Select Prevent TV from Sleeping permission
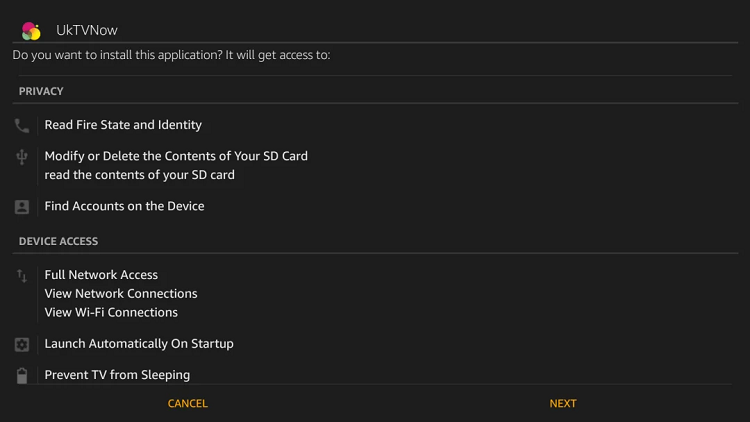 point(117,375)
